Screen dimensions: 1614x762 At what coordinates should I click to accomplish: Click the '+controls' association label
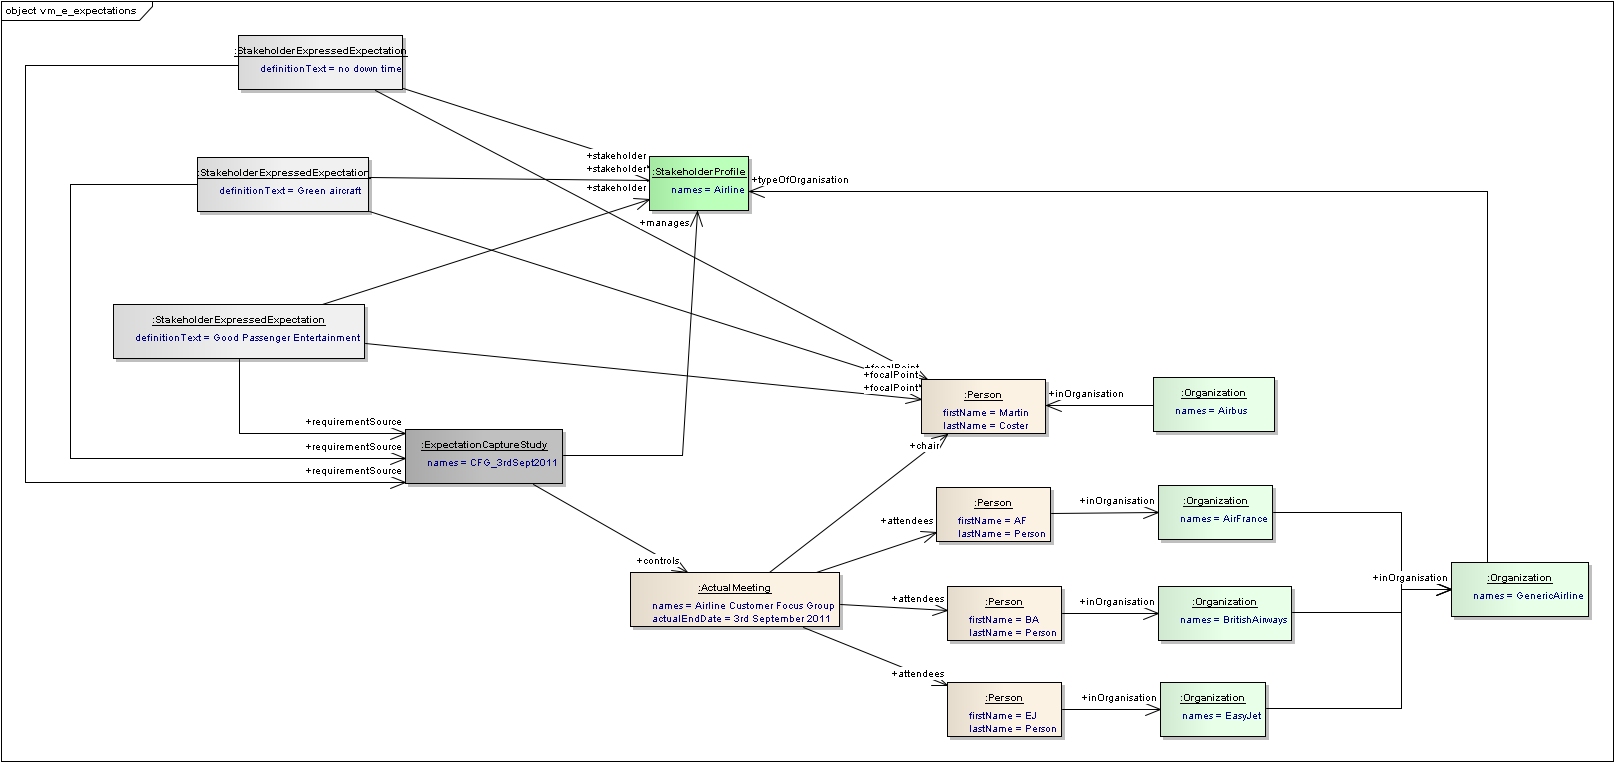coord(658,561)
